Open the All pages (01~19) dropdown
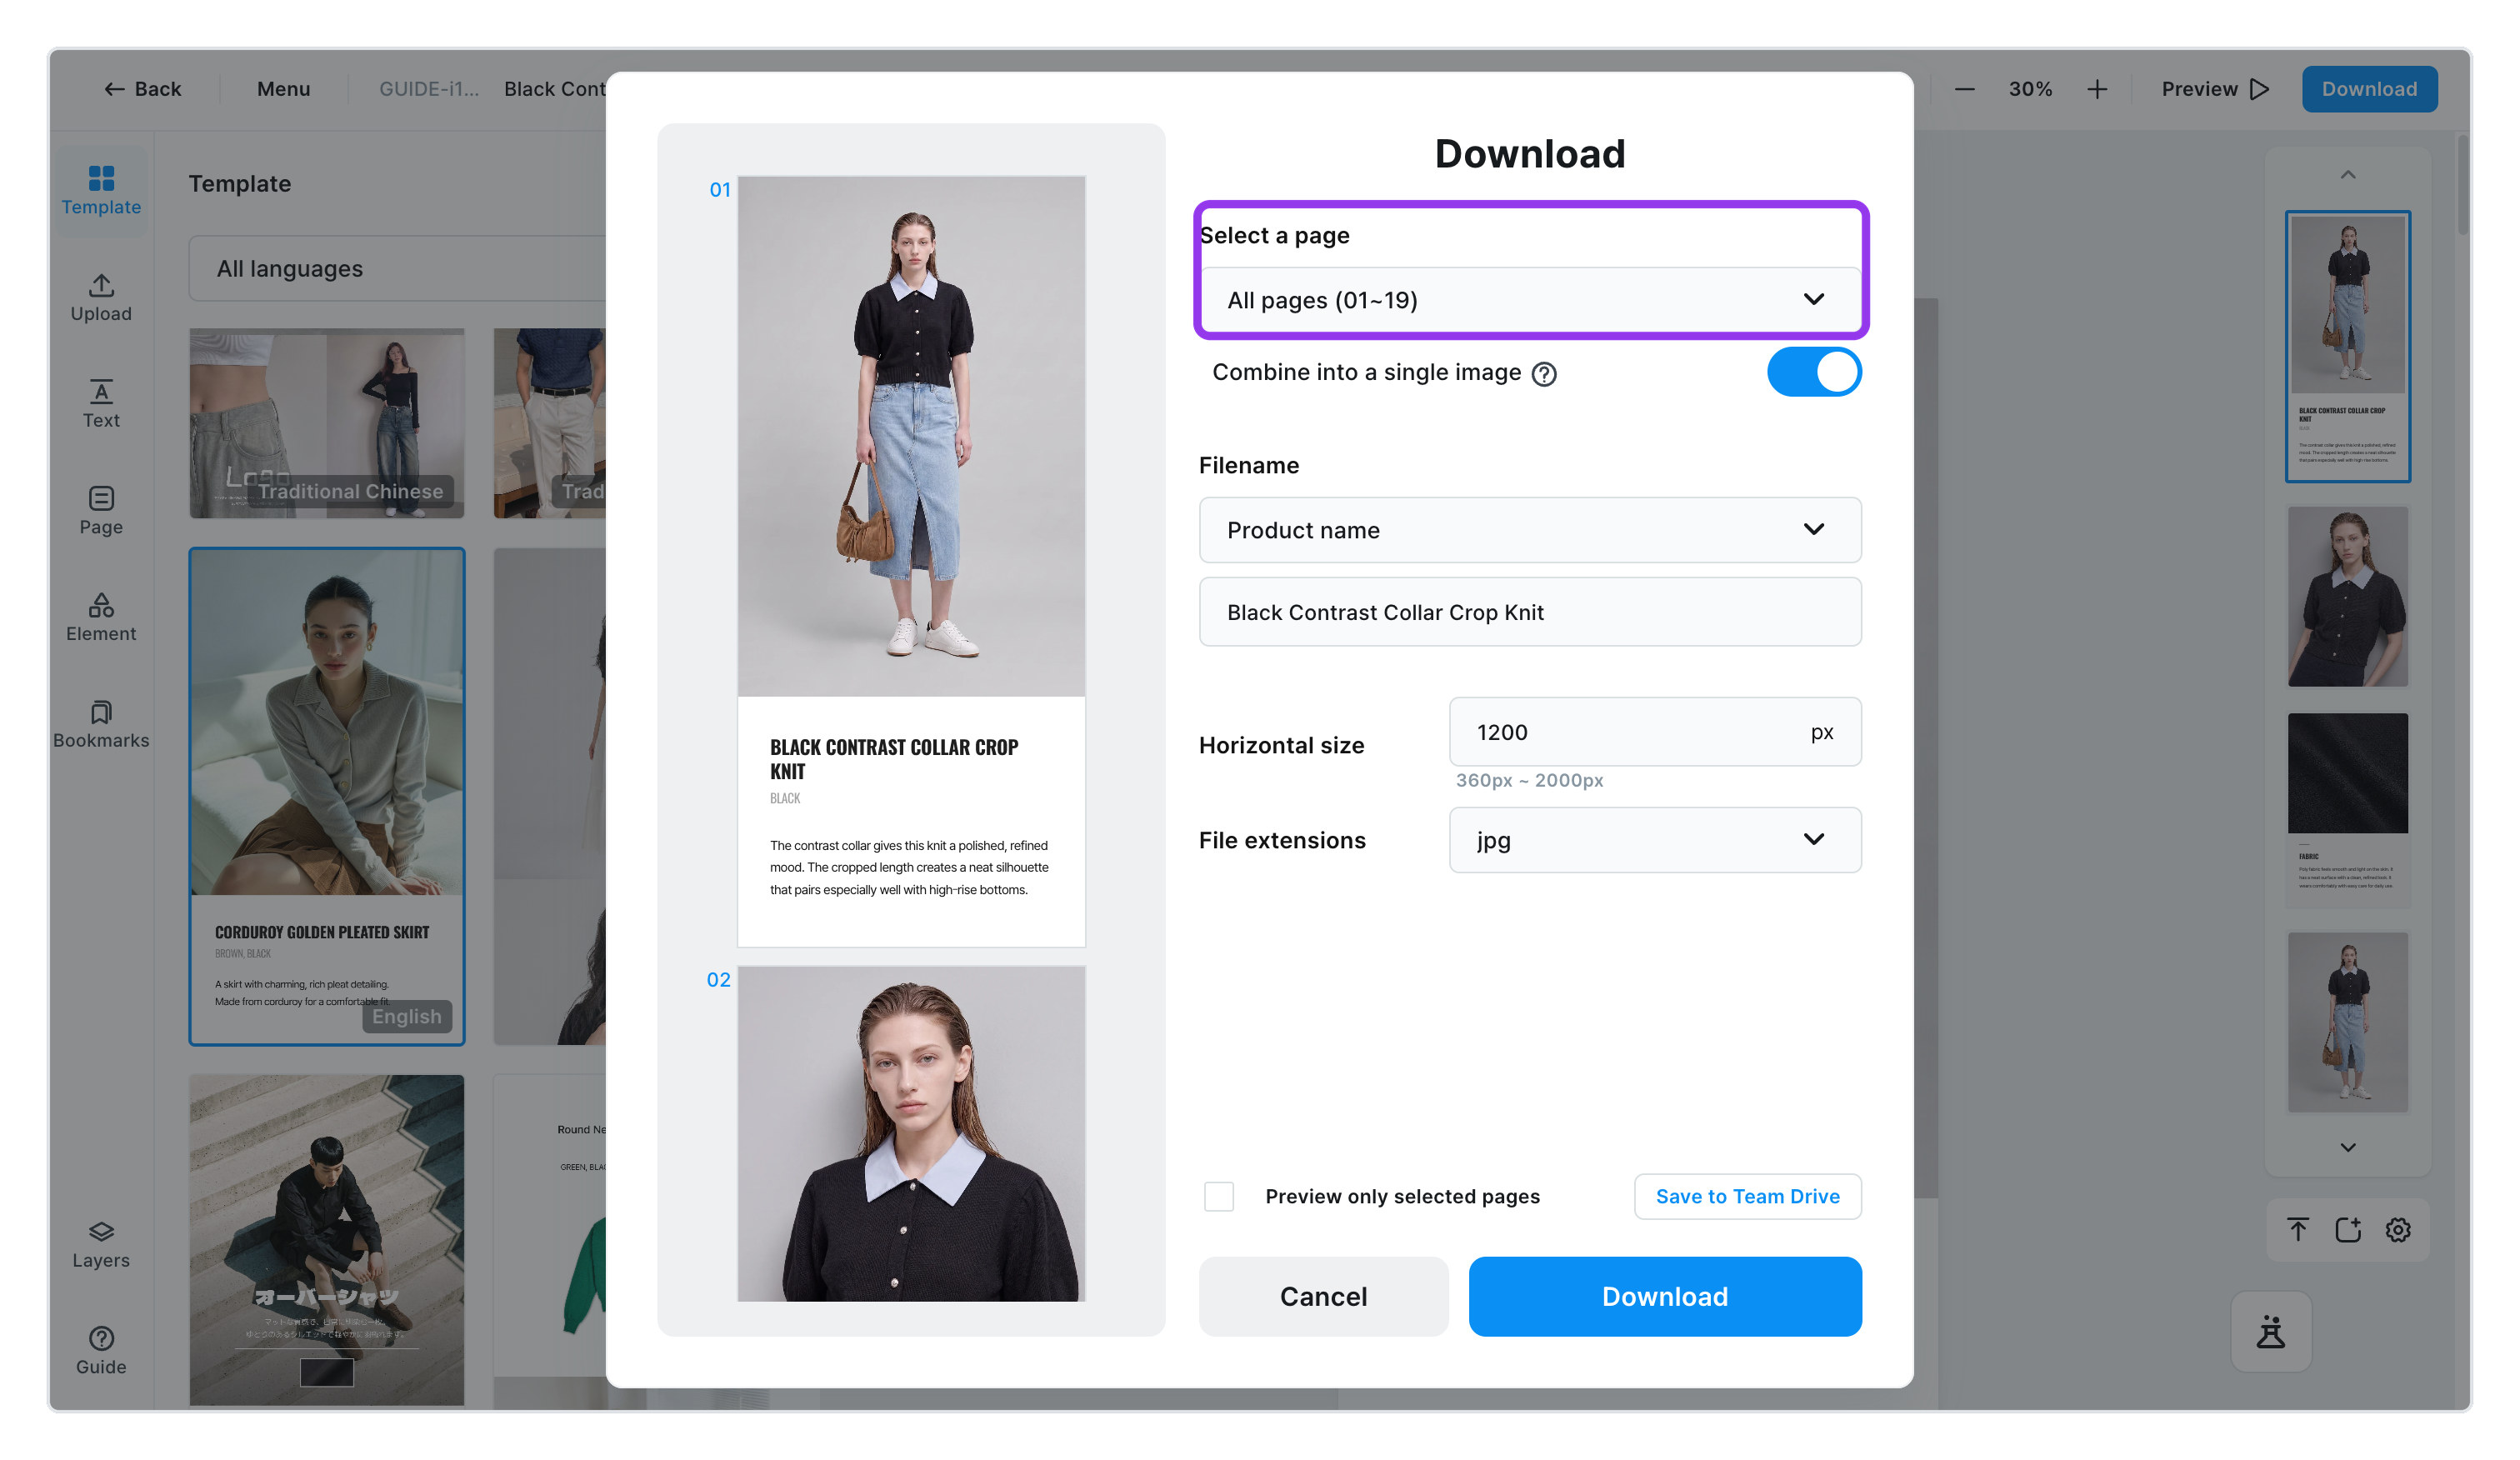The width and height of the screenshot is (2520, 1460). click(1529, 300)
